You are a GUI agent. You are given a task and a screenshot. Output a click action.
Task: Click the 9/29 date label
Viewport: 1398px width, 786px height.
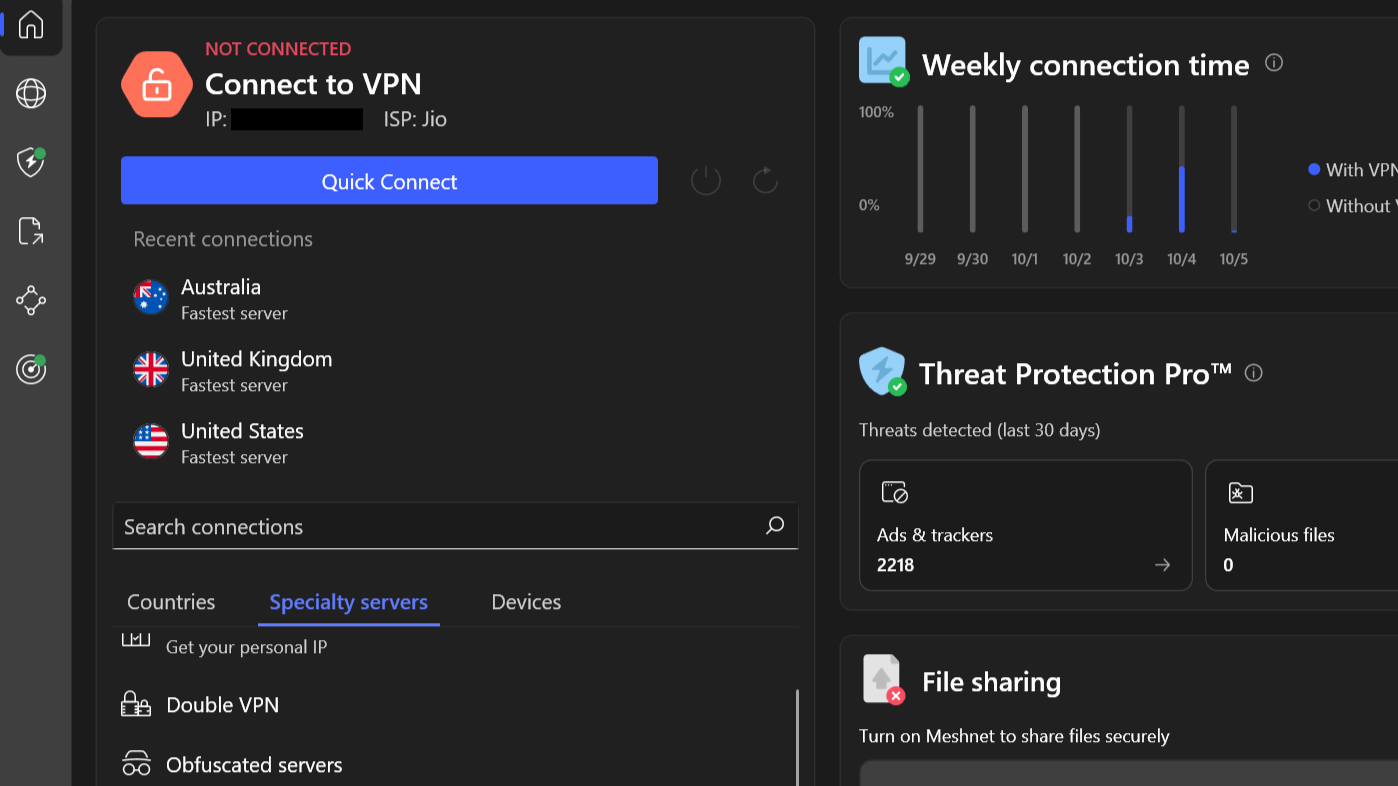[920, 259]
